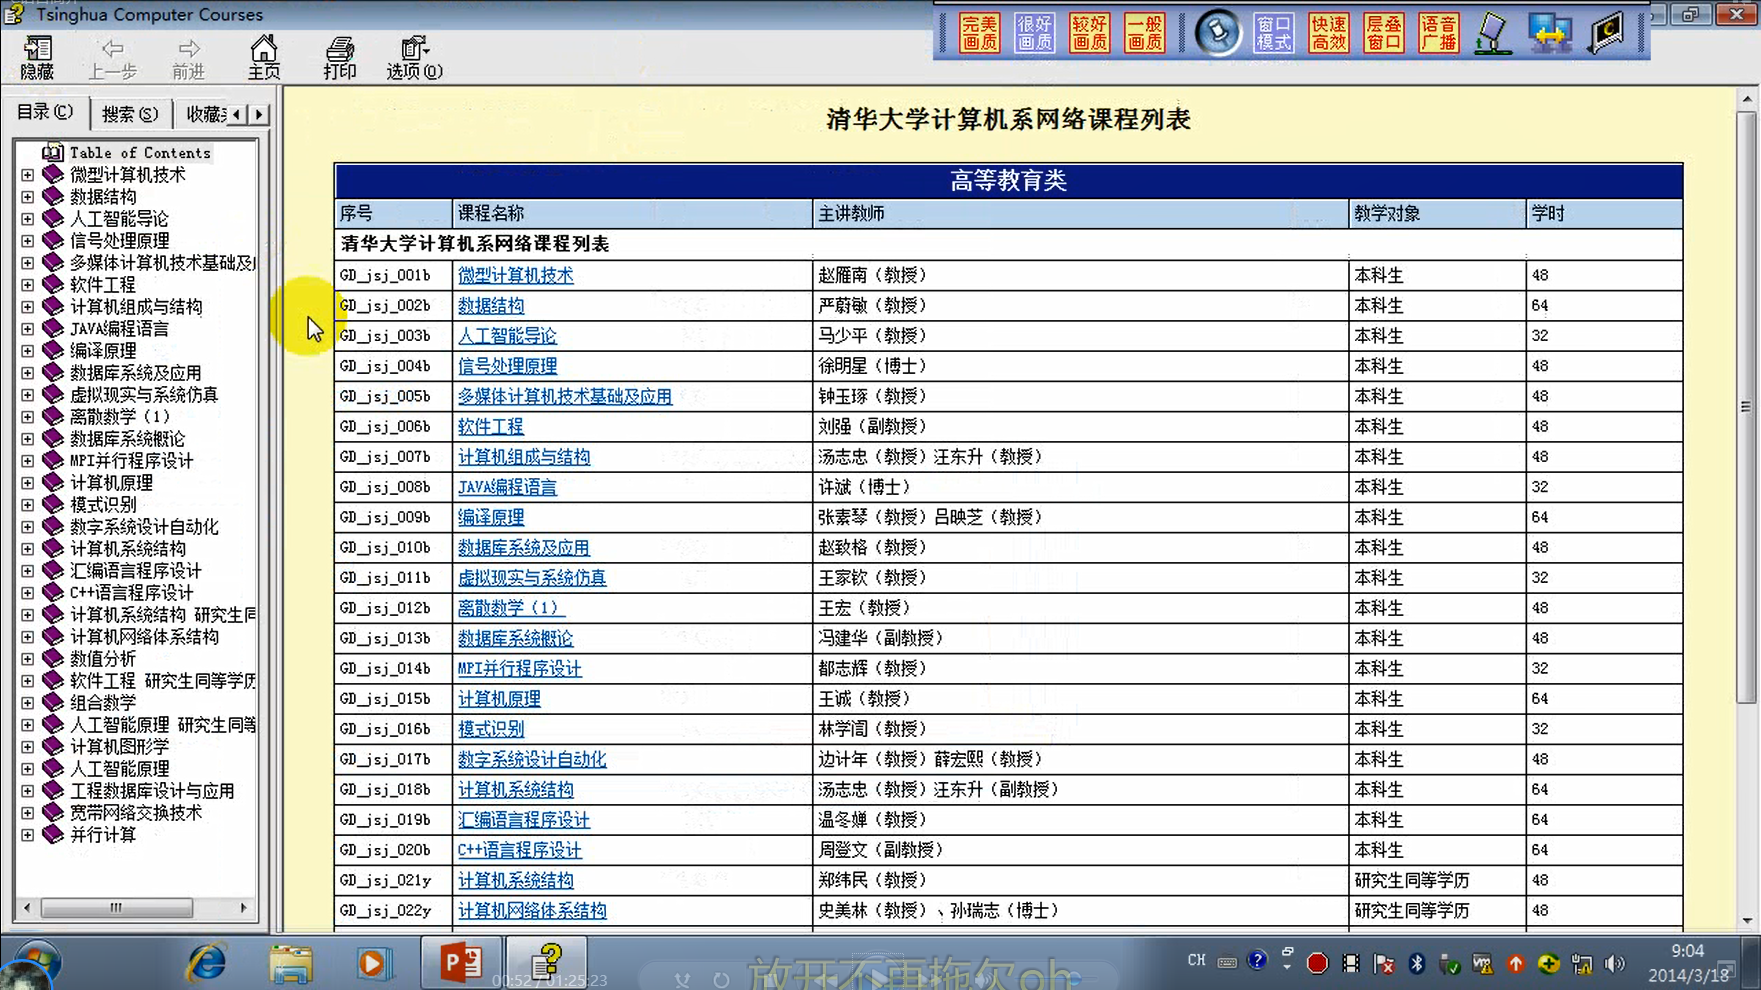Click the 打印 (Print) toolbar icon
The image size is (1761, 990).
[x=340, y=58]
